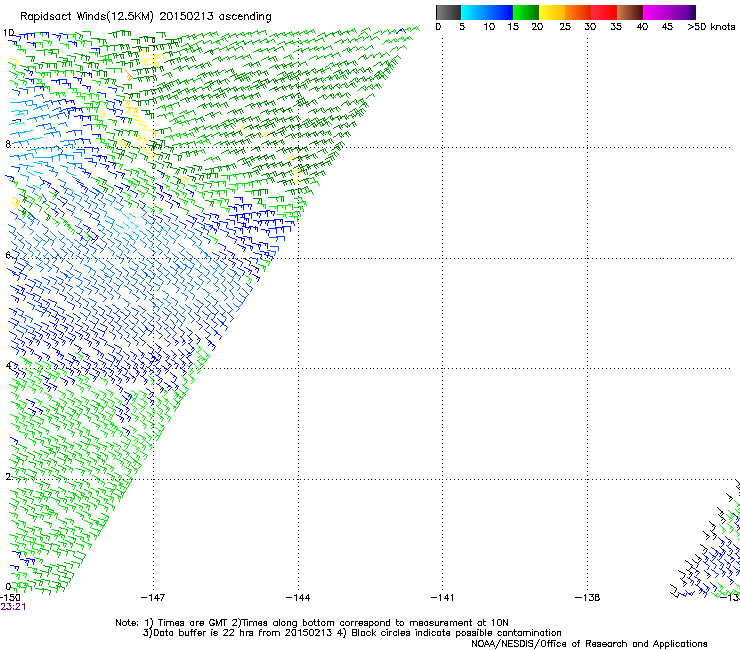Click the magenta 40-45 knots legend swatch
This screenshot has width=740, height=650.
(656, 12)
